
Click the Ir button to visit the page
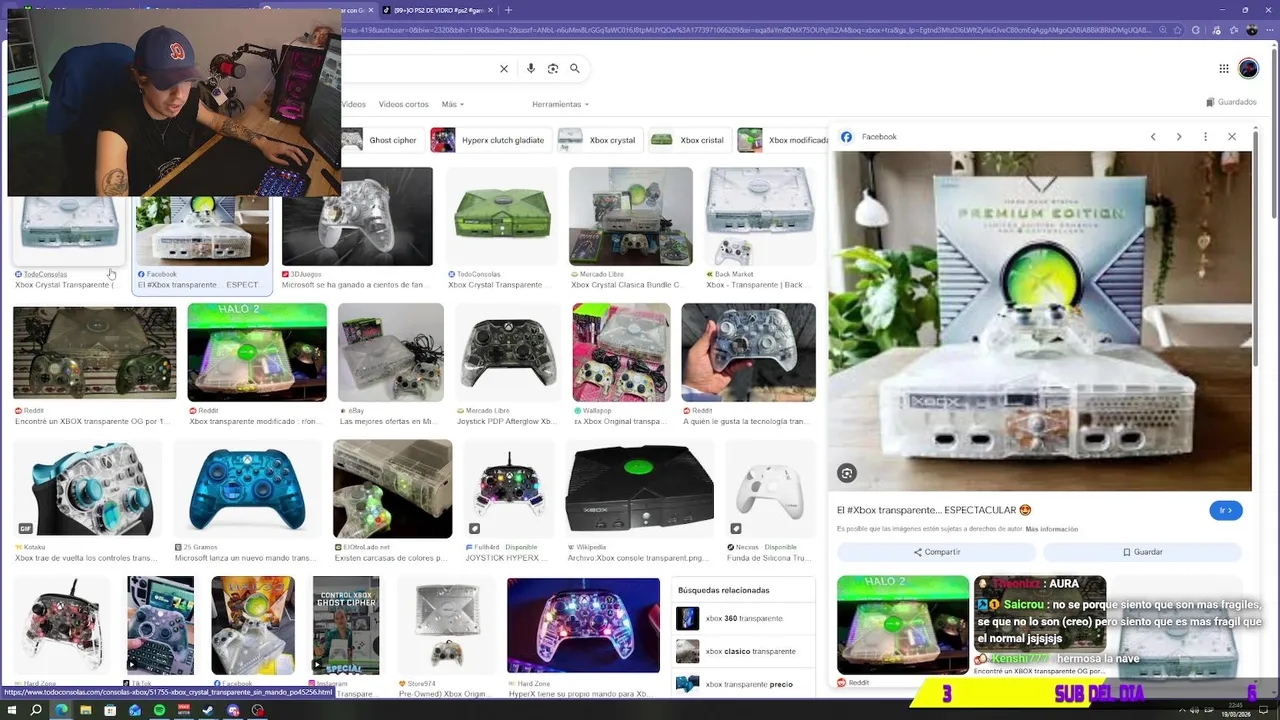coord(1226,510)
